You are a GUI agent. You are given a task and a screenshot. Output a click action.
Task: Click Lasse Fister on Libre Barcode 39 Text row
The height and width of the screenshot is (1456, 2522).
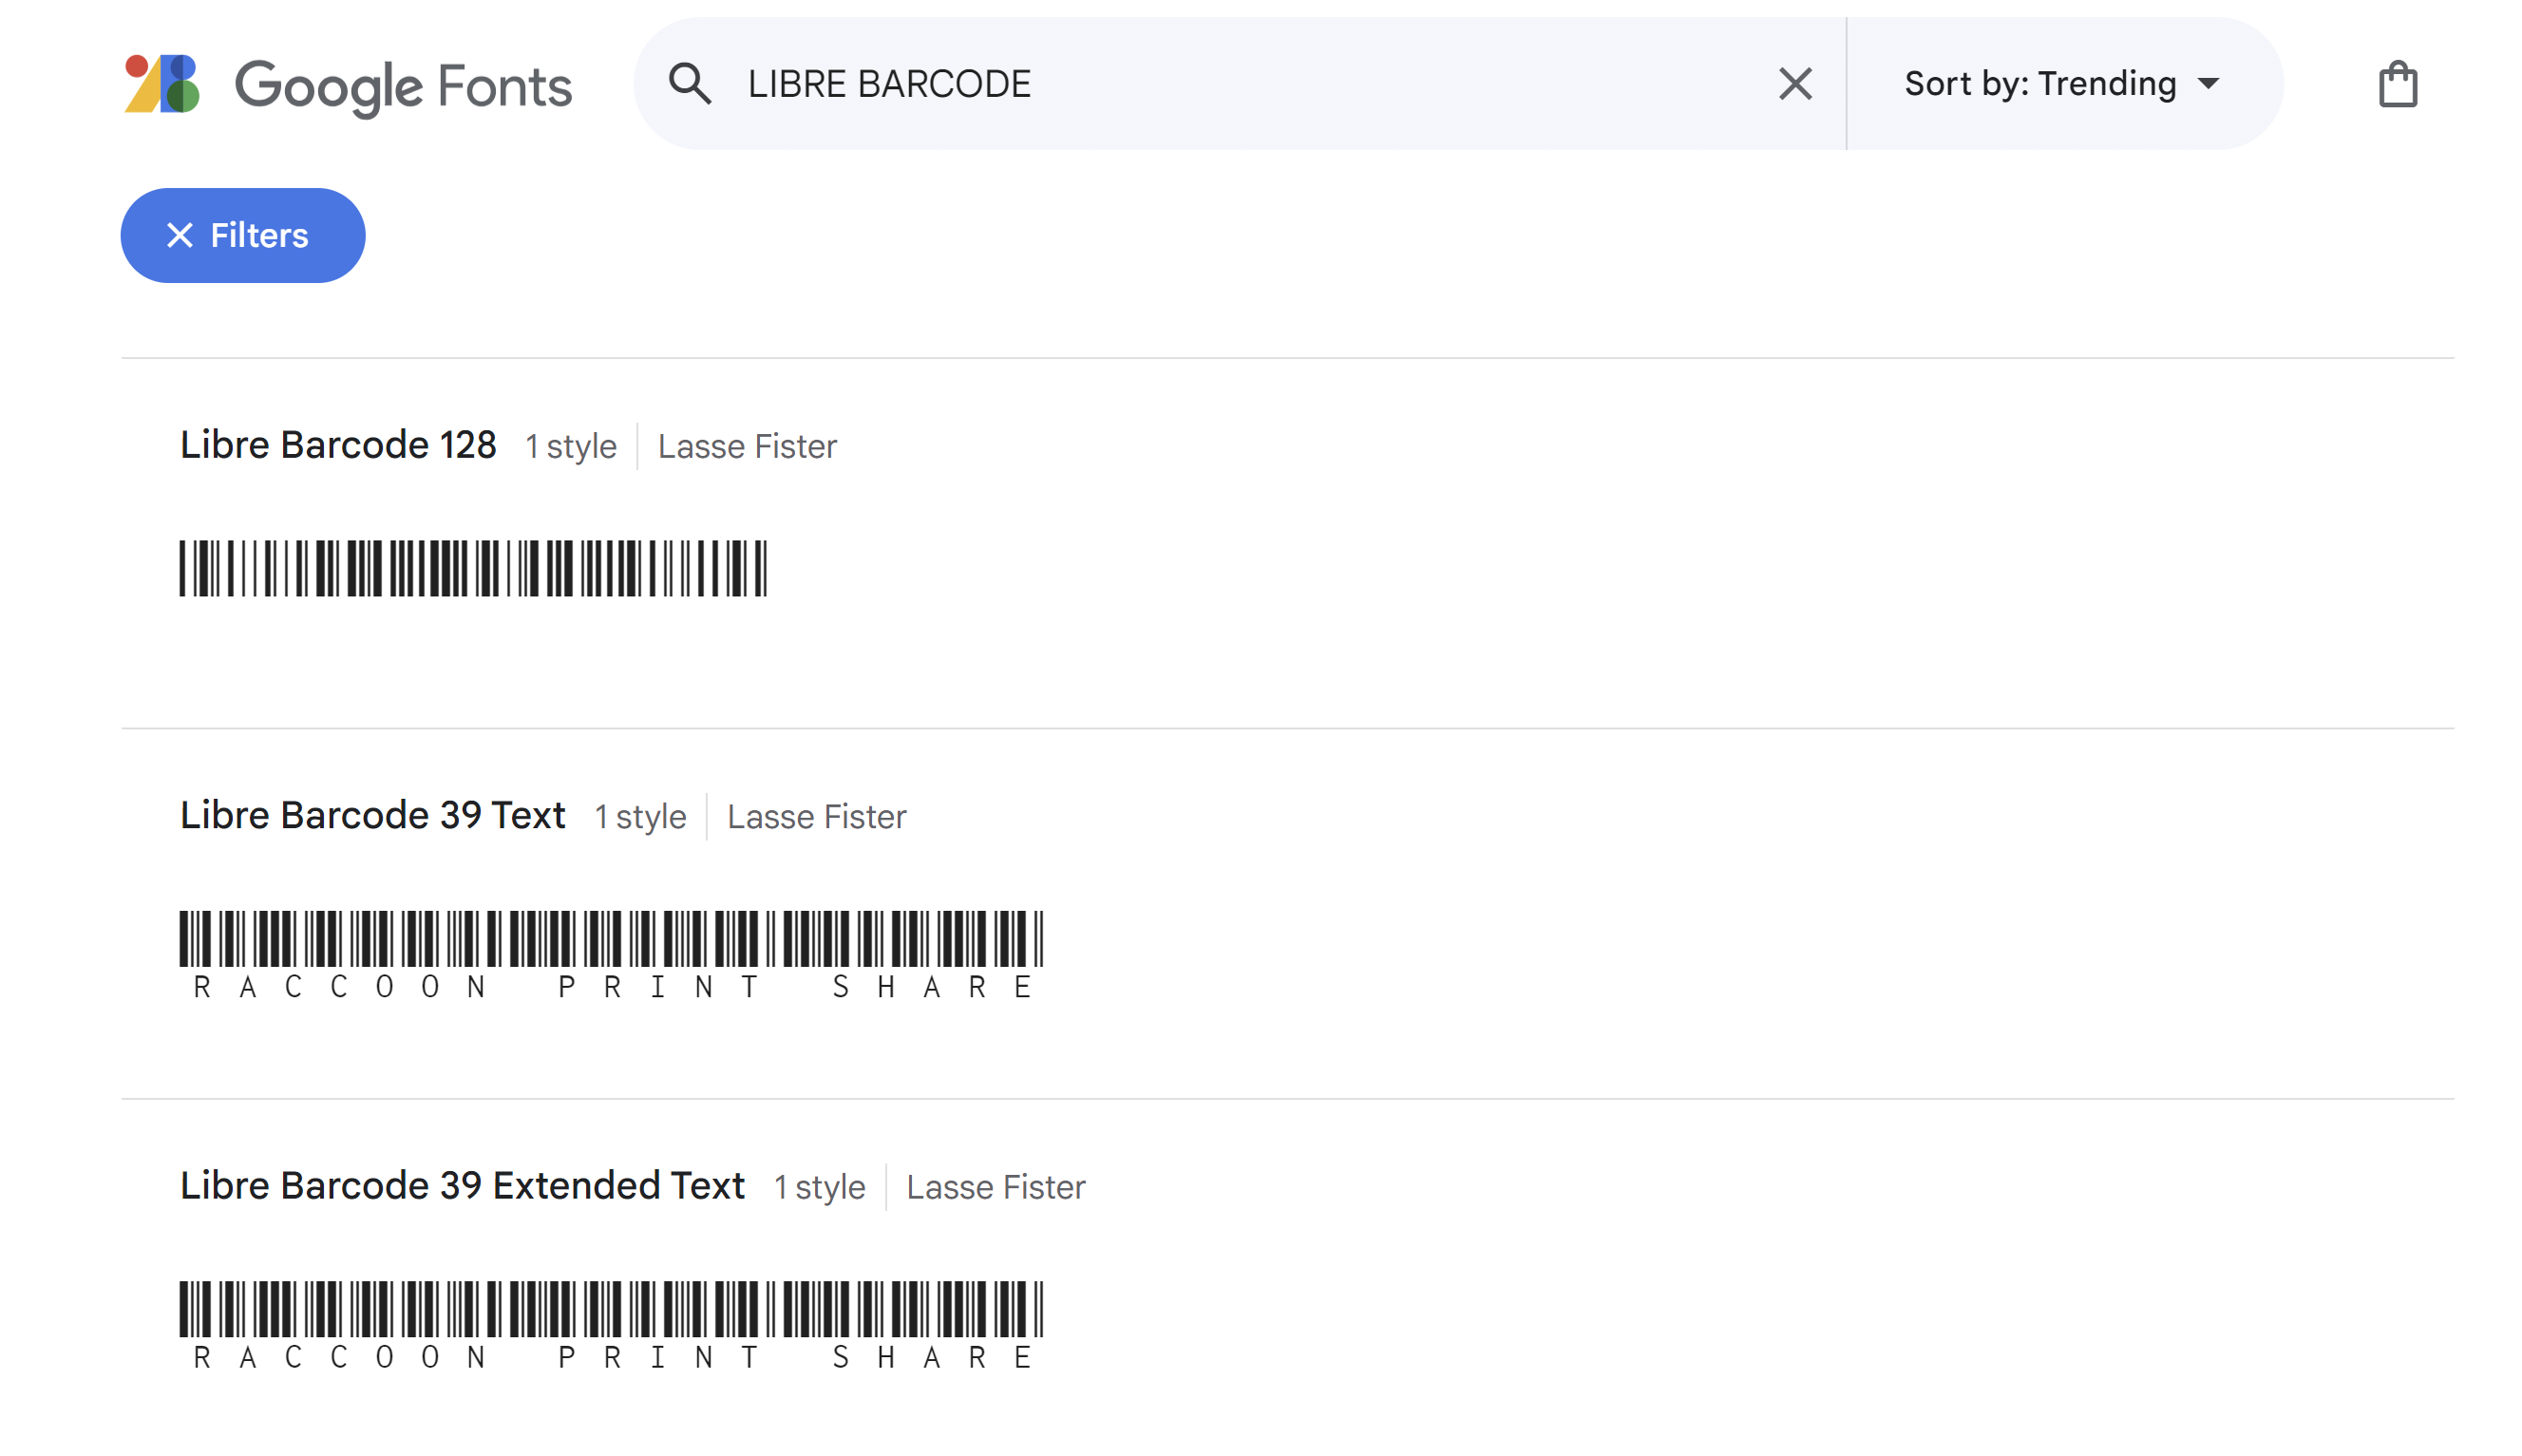(816, 817)
